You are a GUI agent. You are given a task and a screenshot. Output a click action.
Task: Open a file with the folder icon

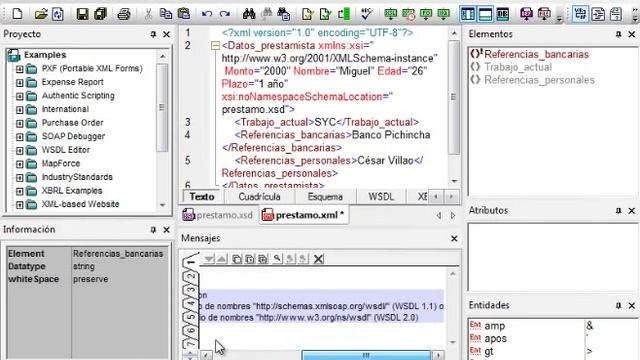(x=40, y=14)
